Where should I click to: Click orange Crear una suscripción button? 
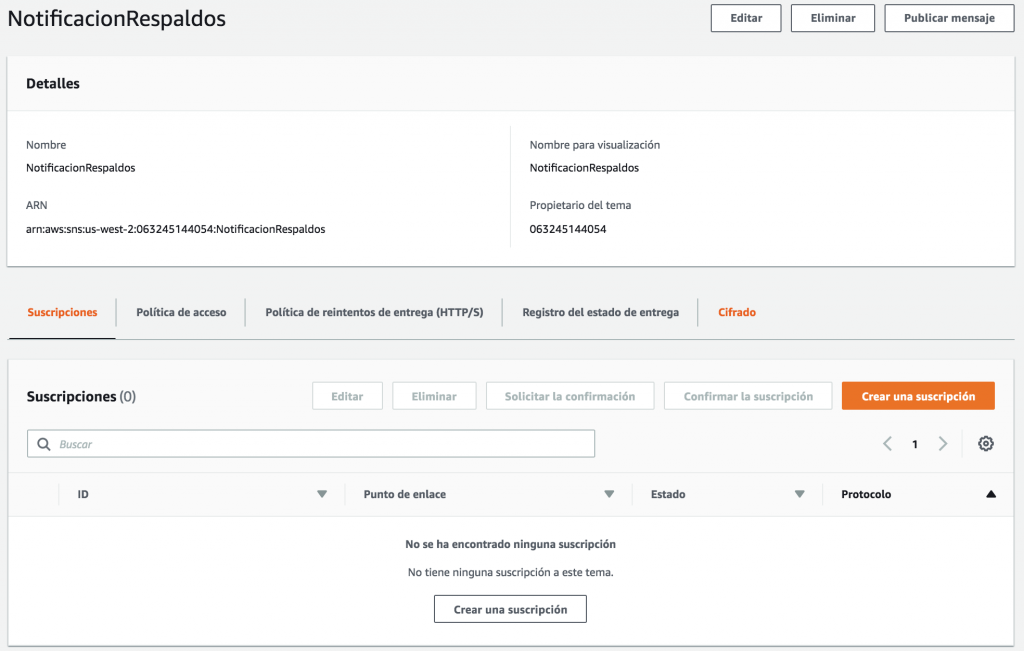(x=918, y=396)
